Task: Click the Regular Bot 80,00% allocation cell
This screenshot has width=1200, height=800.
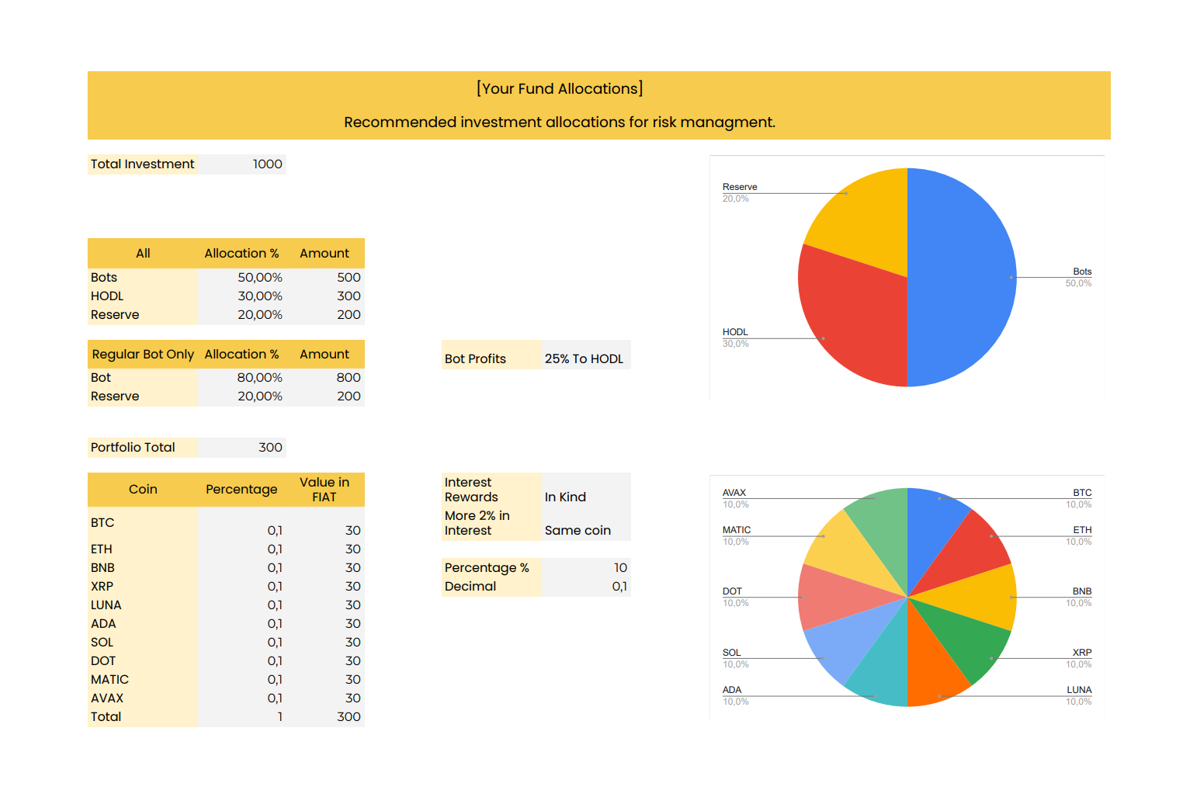Action: click(241, 378)
